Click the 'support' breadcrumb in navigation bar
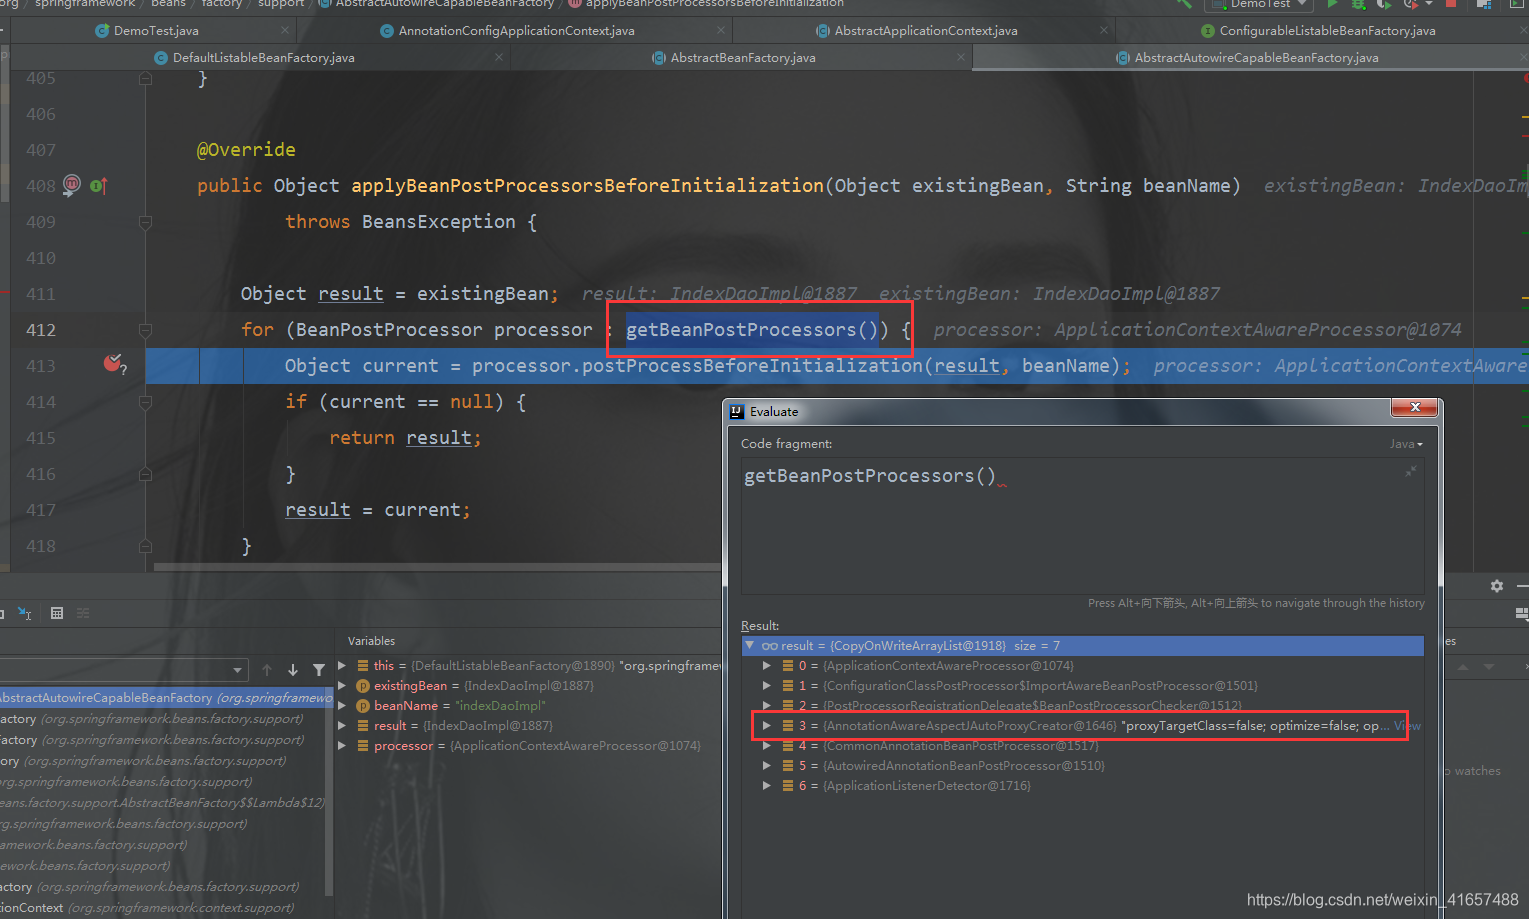The image size is (1529, 919). click(281, 4)
